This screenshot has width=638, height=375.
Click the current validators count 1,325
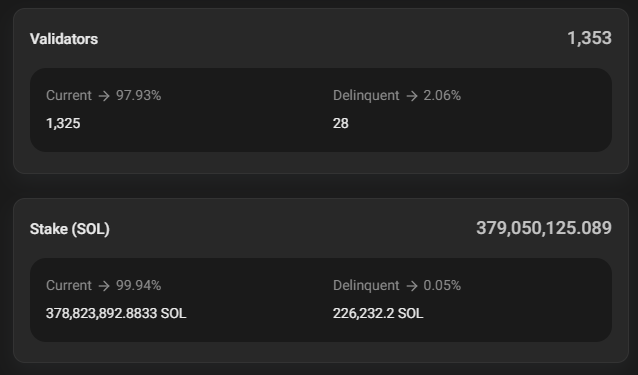(63, 123)
